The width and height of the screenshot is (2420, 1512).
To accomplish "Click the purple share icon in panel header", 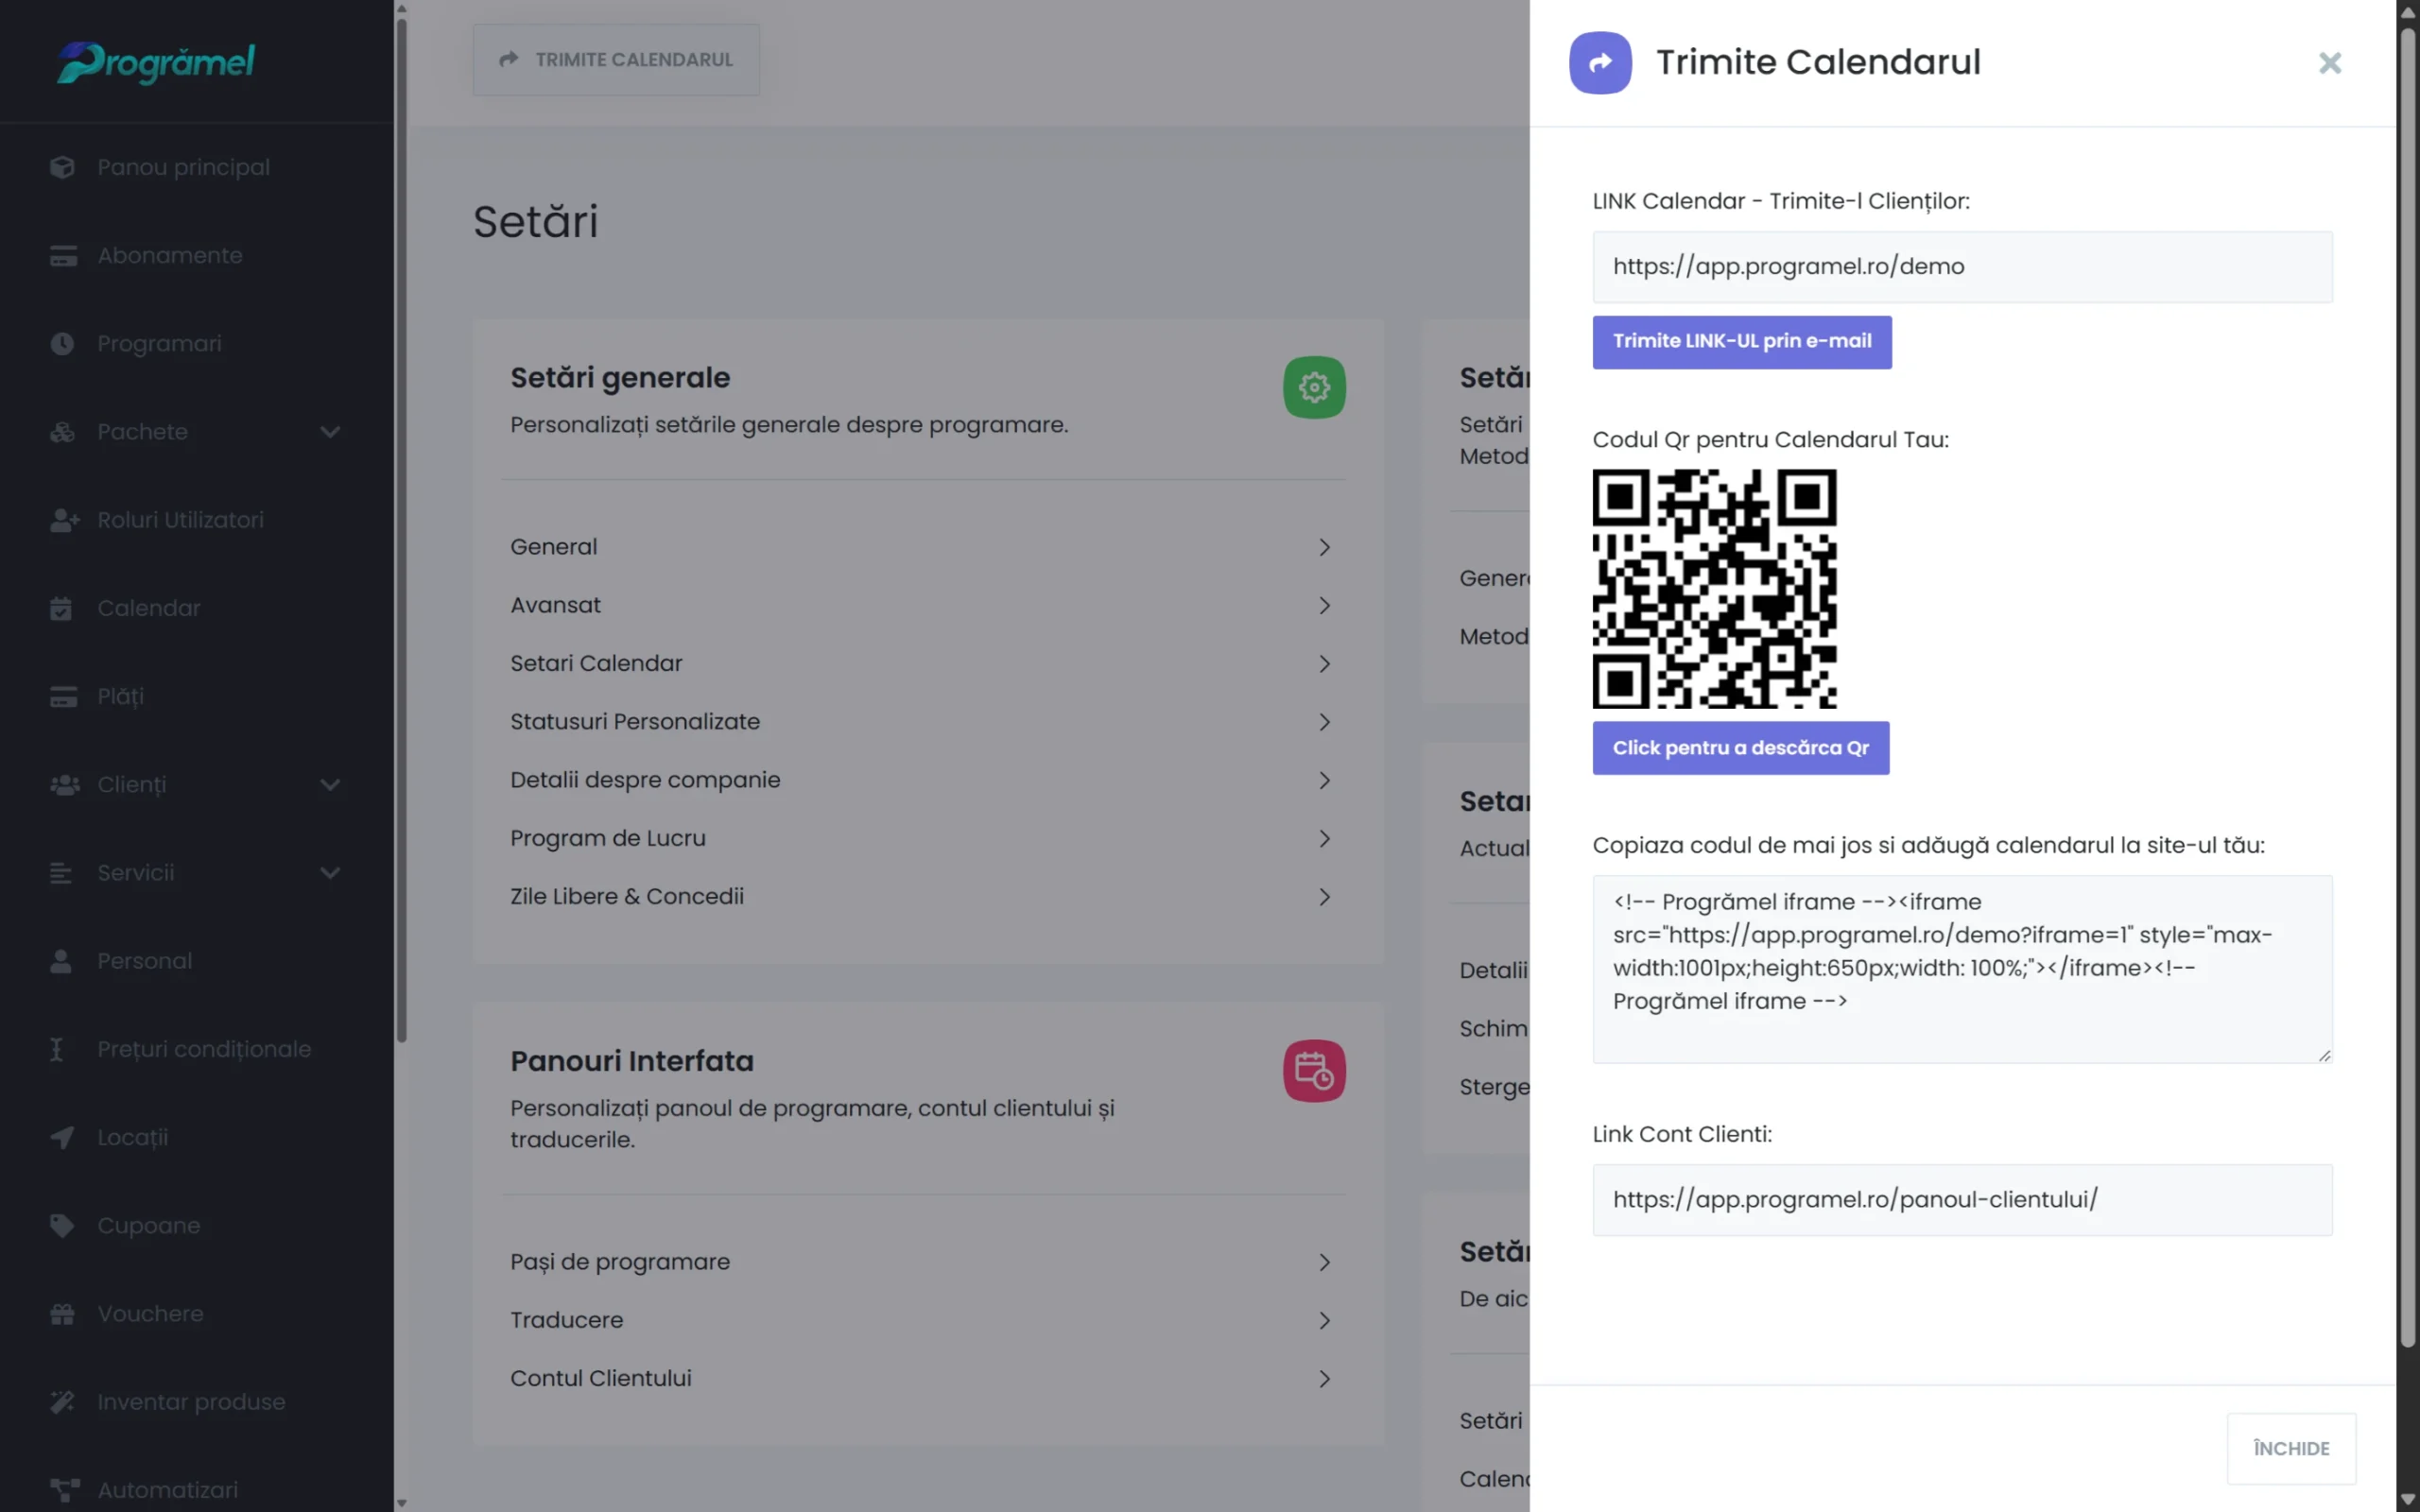I will pos(1600,63).
